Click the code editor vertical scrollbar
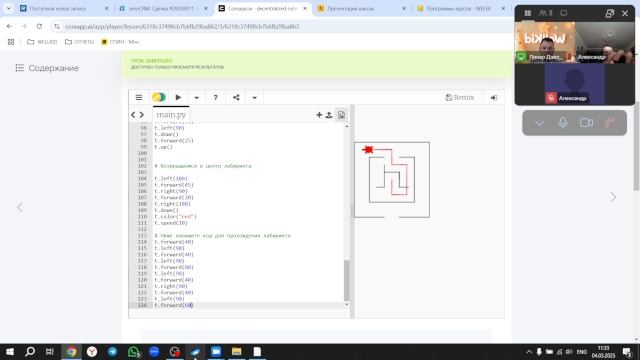The image size is (640, 360). (x=347, y=280)
